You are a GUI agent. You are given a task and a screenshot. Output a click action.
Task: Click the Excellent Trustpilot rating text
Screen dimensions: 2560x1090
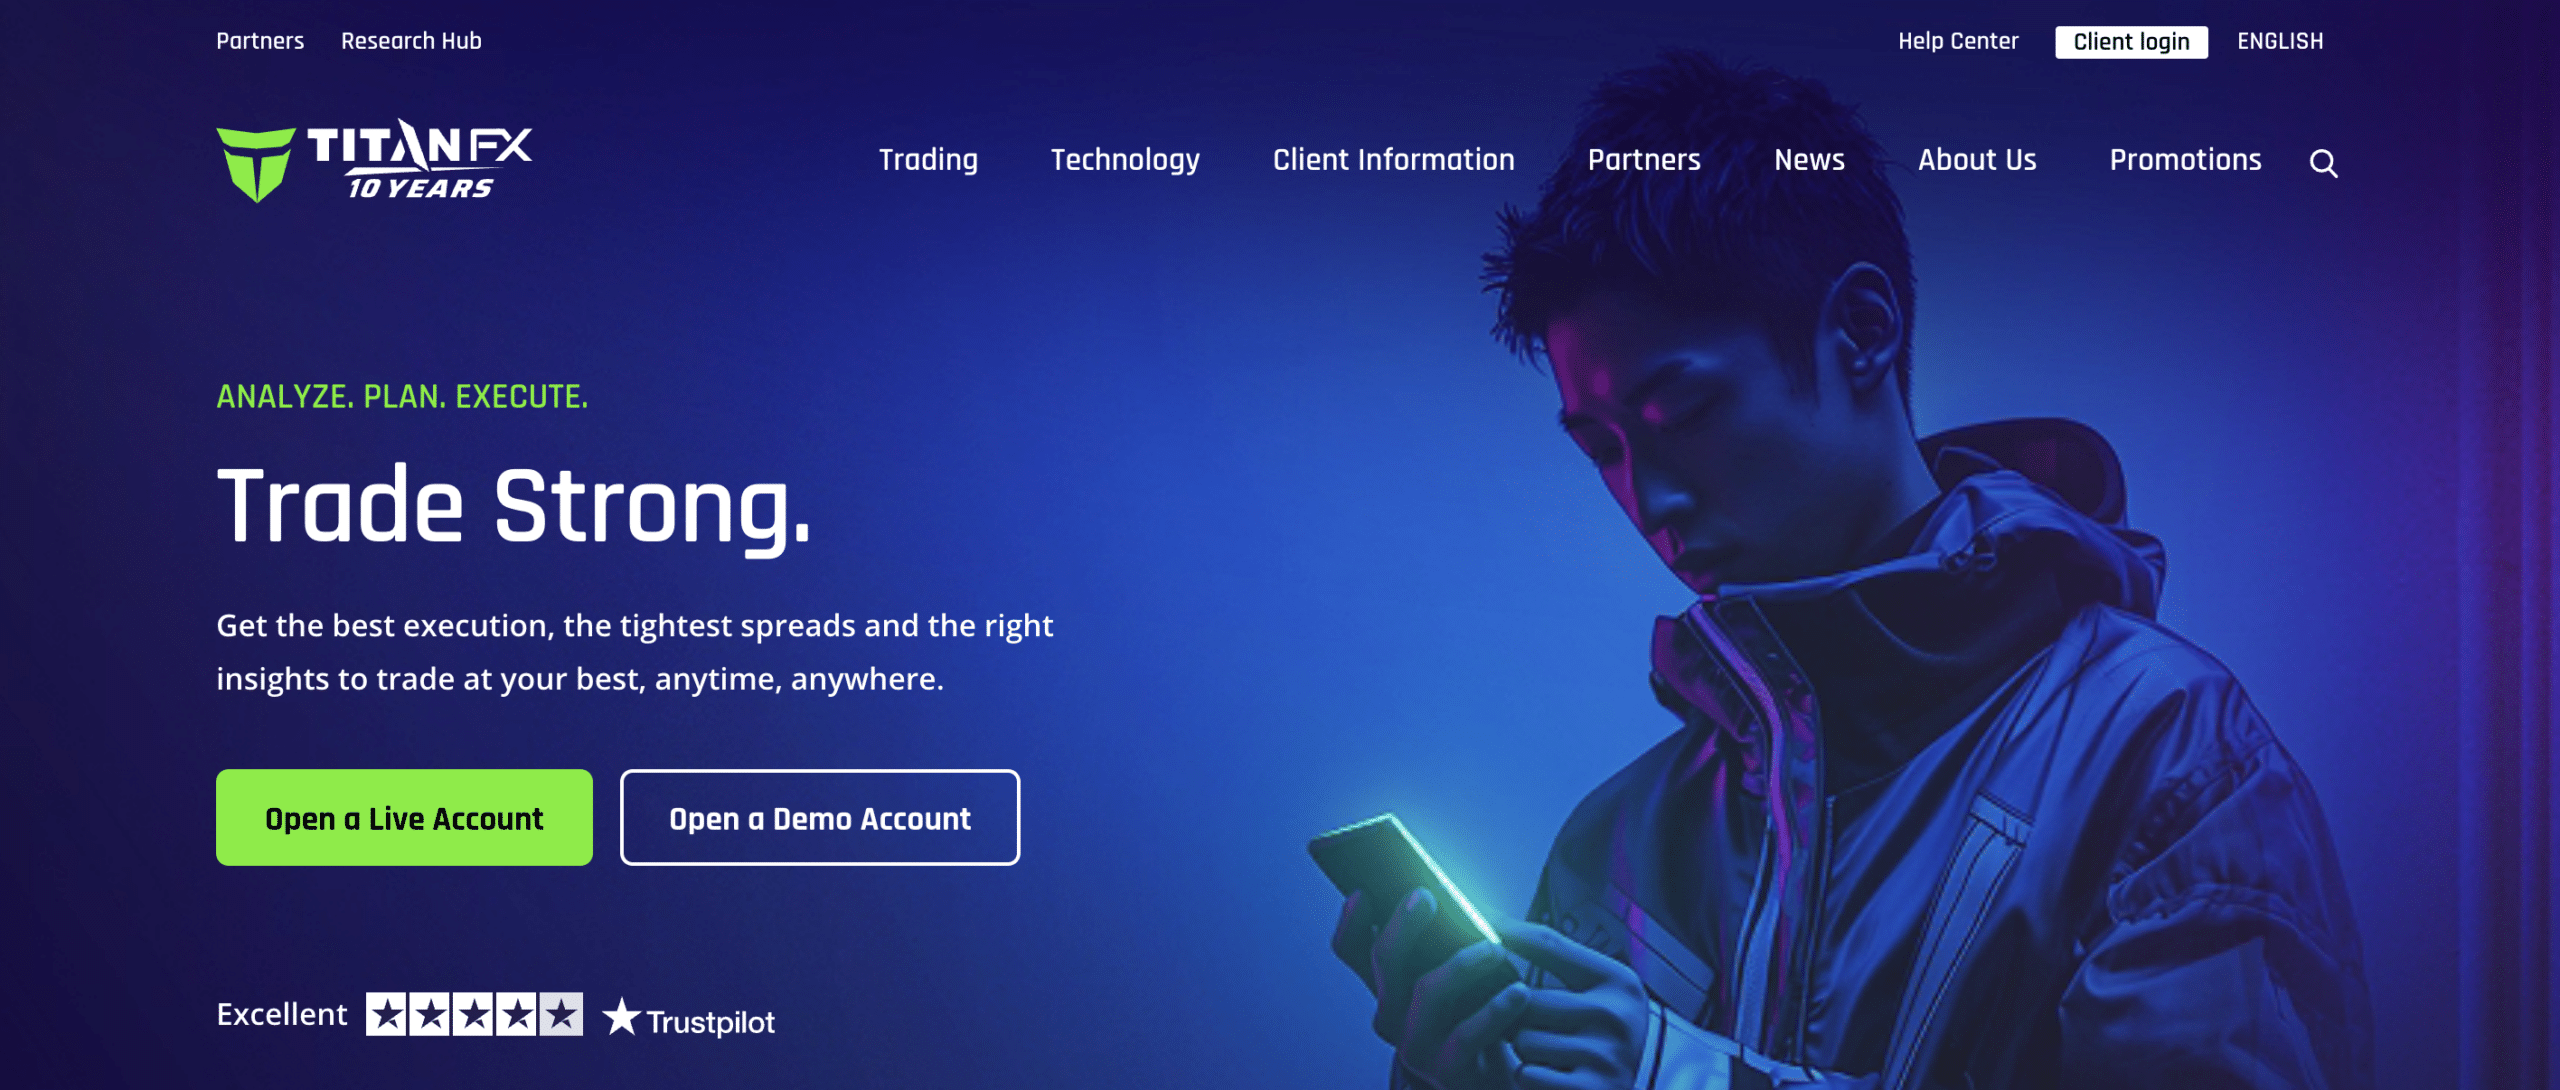coord(282,1014)
